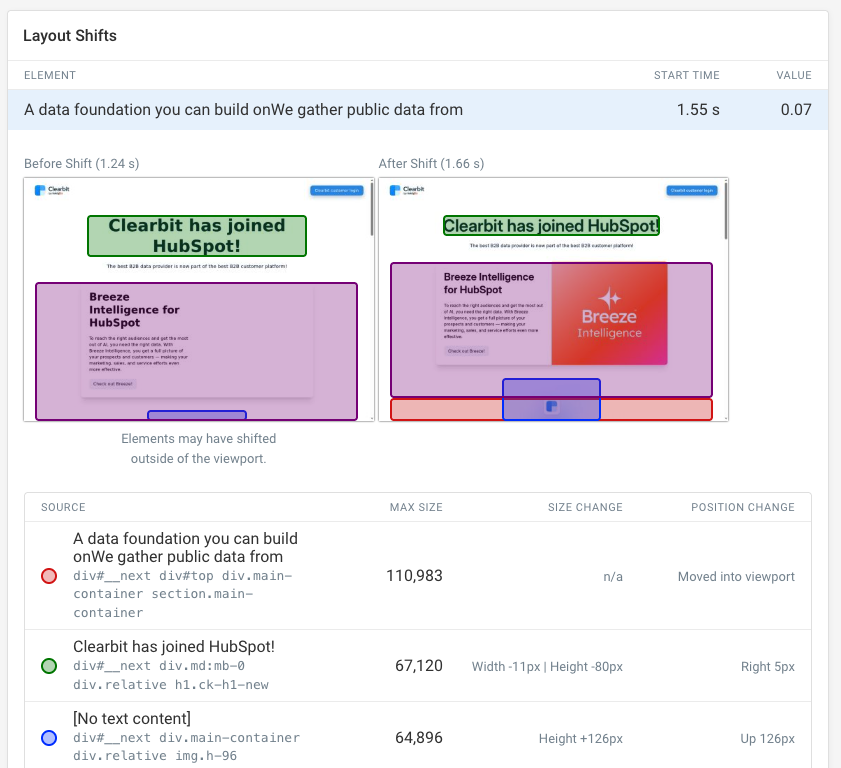Click the green source color marker
The width and height of the screenshot is (841, 768).
[x=48, y=666]
